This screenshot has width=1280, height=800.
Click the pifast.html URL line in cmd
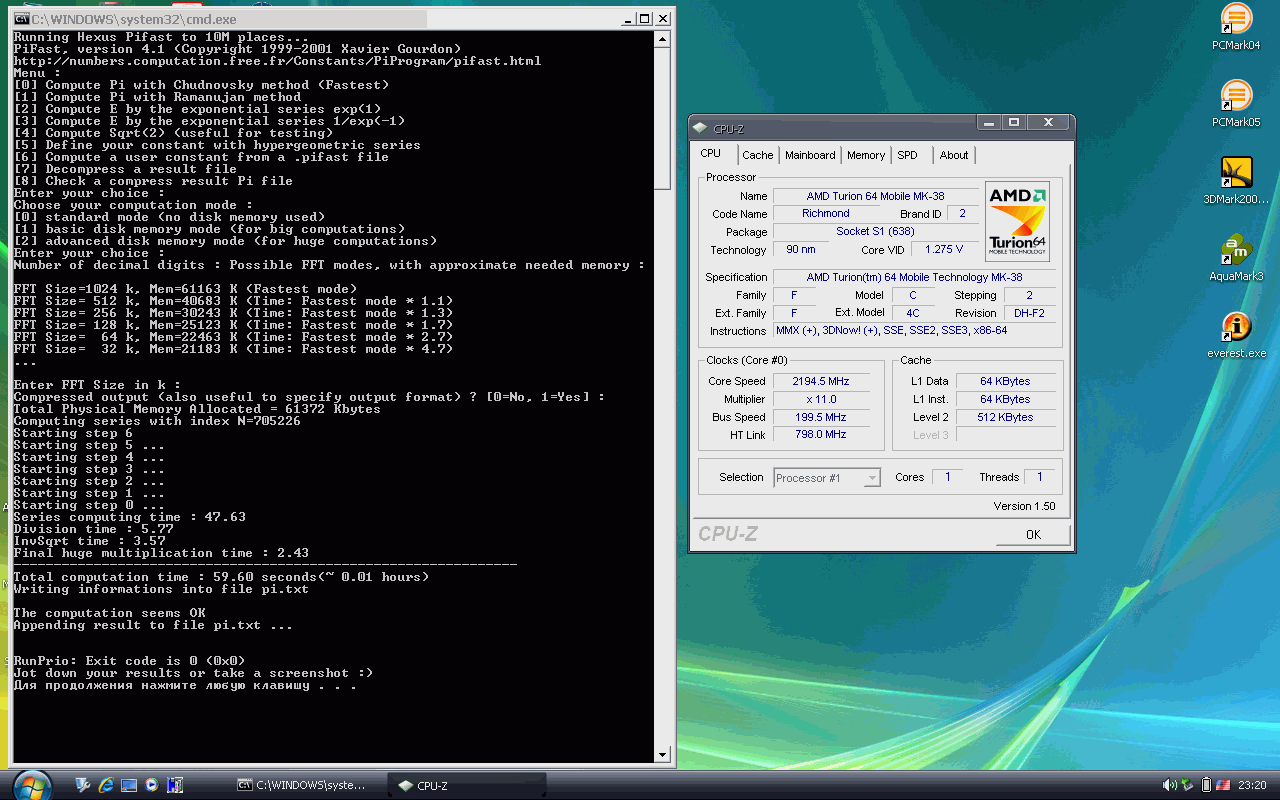[x=277, y=61]
